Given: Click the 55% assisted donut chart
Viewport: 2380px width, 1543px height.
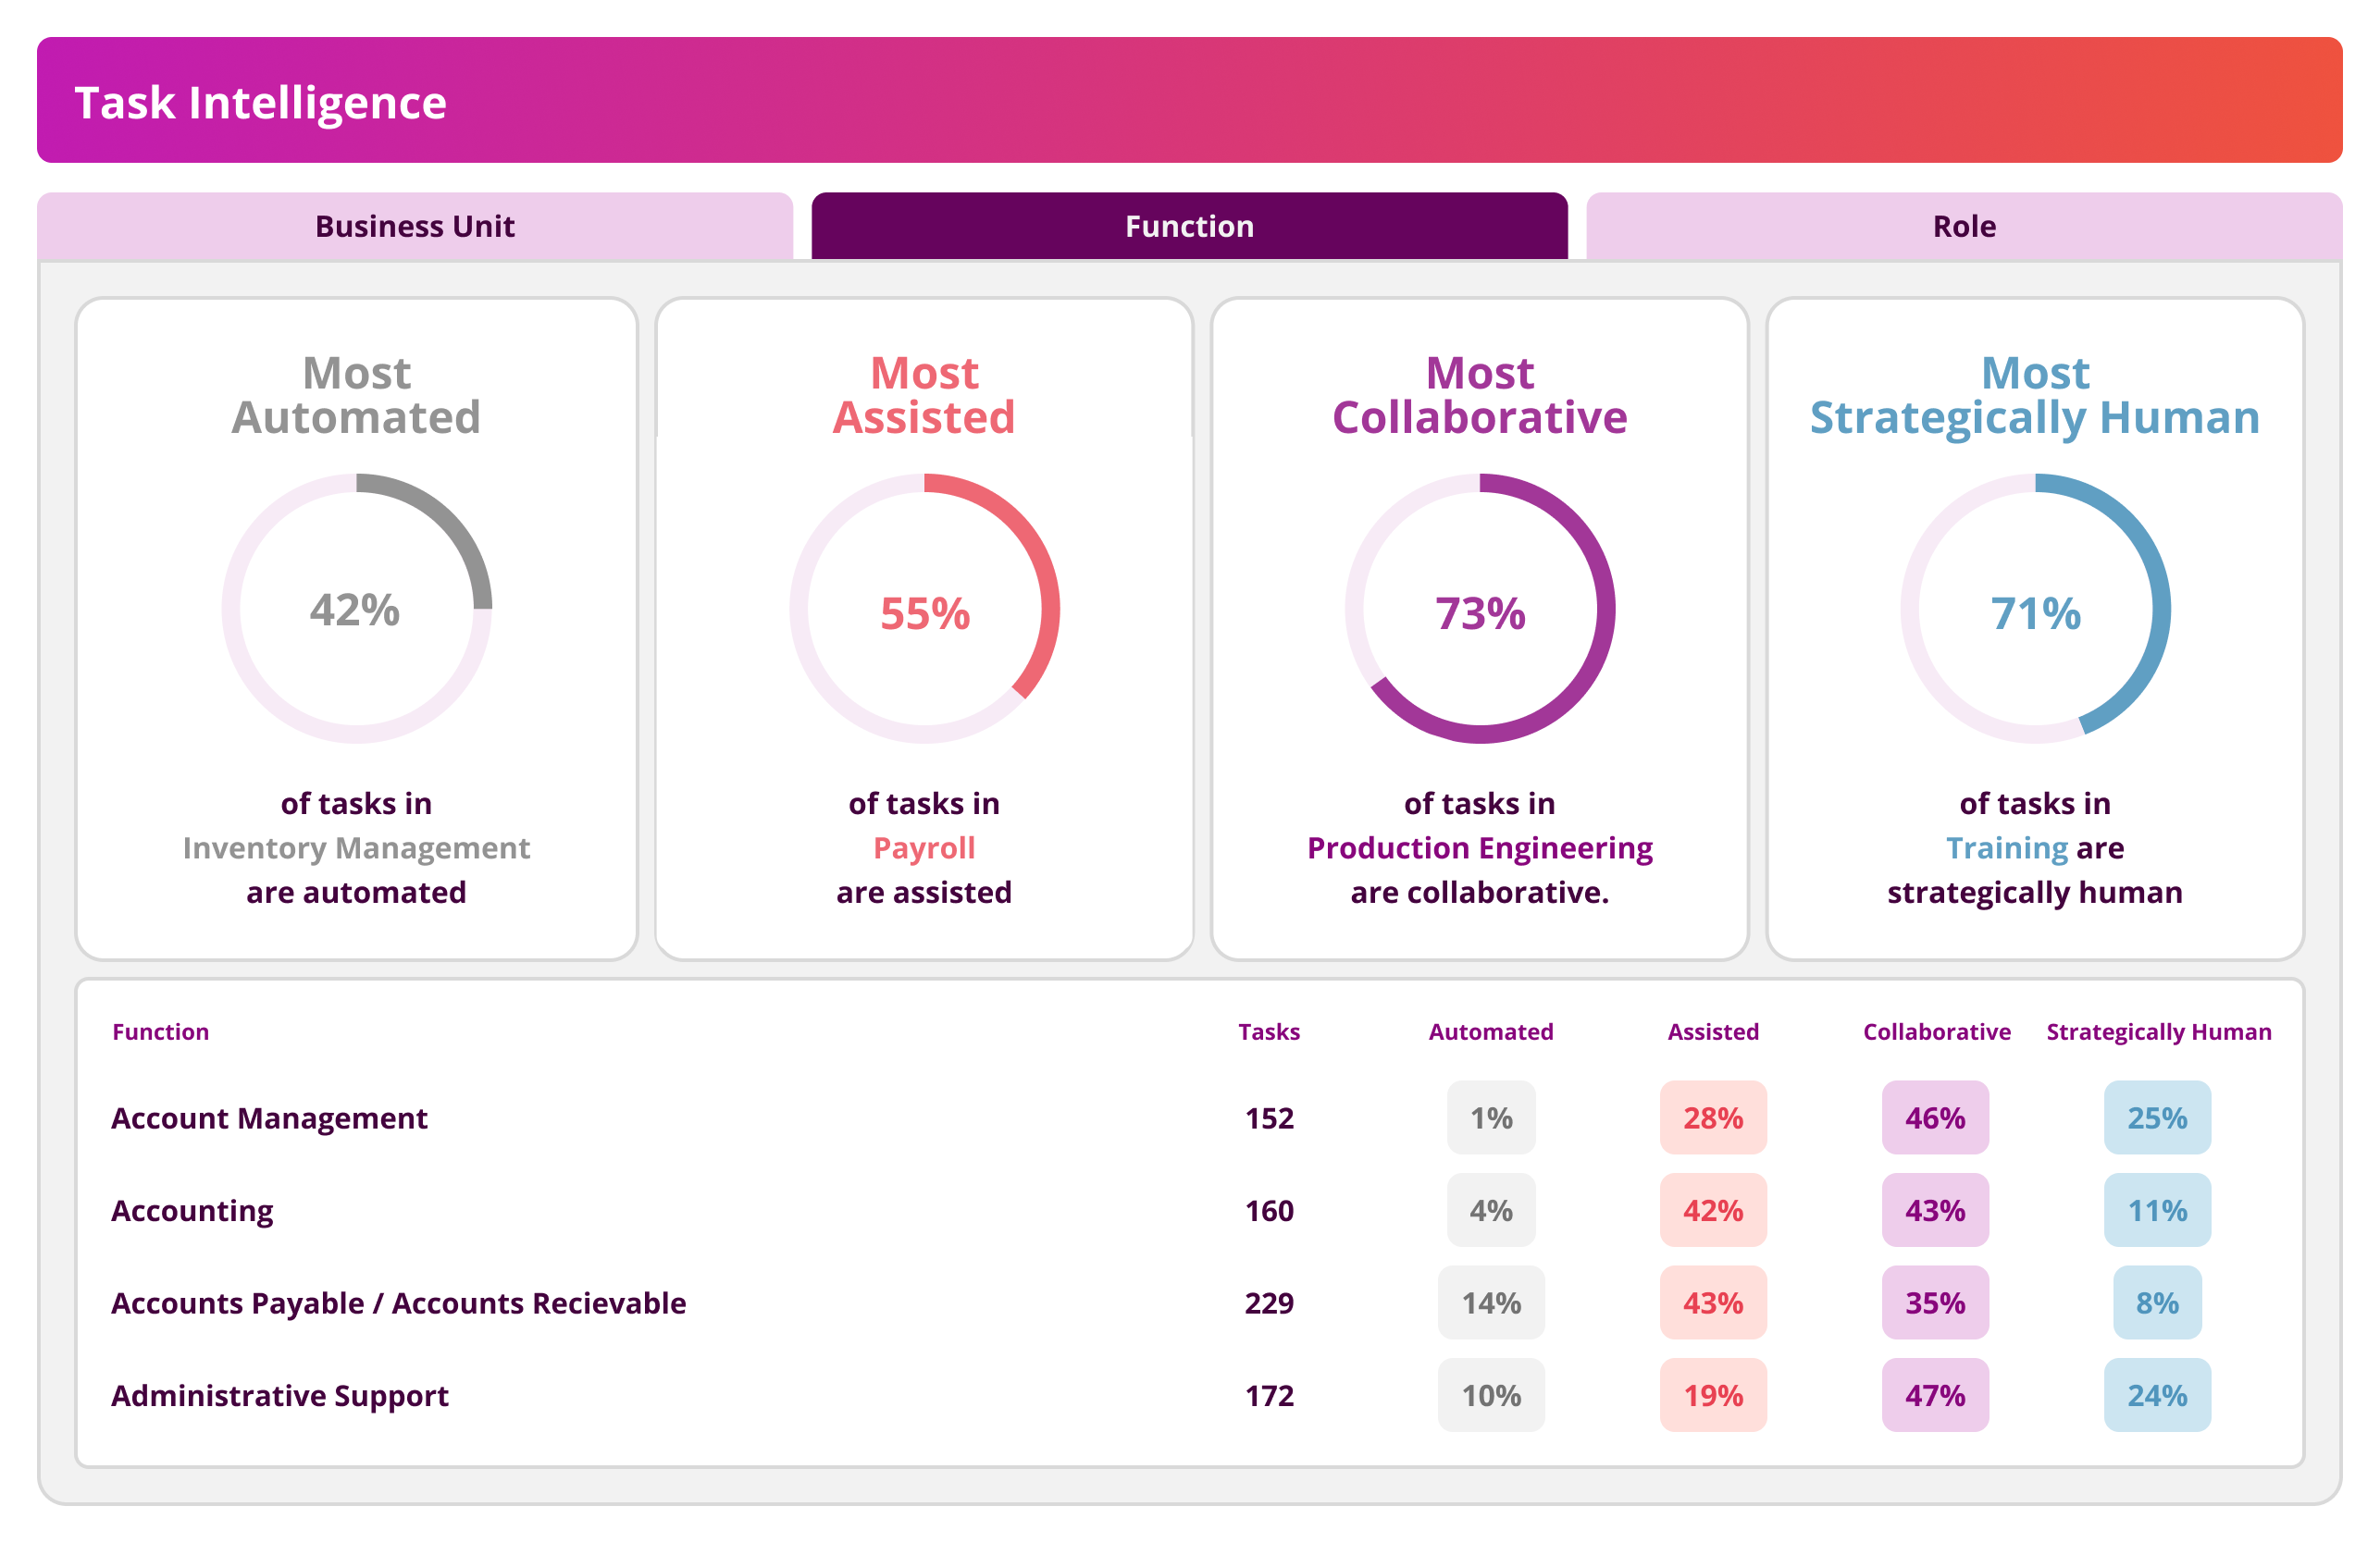Looking at the screenshot, I should click(924, 608).
